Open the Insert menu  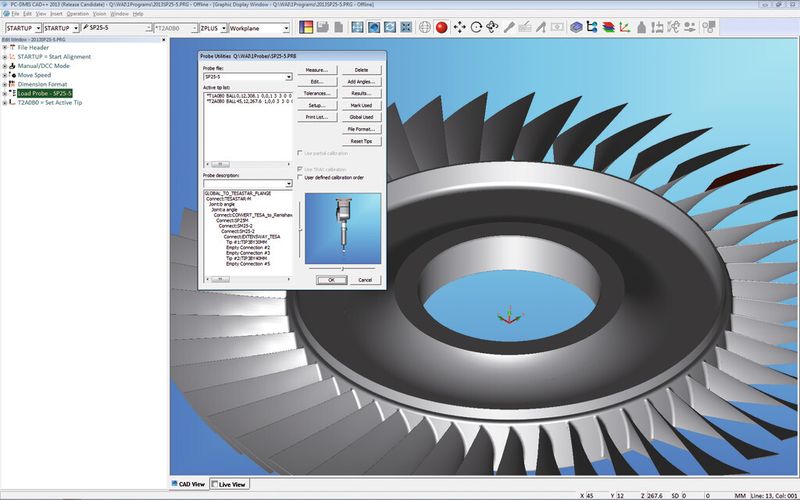click(56, 14)
